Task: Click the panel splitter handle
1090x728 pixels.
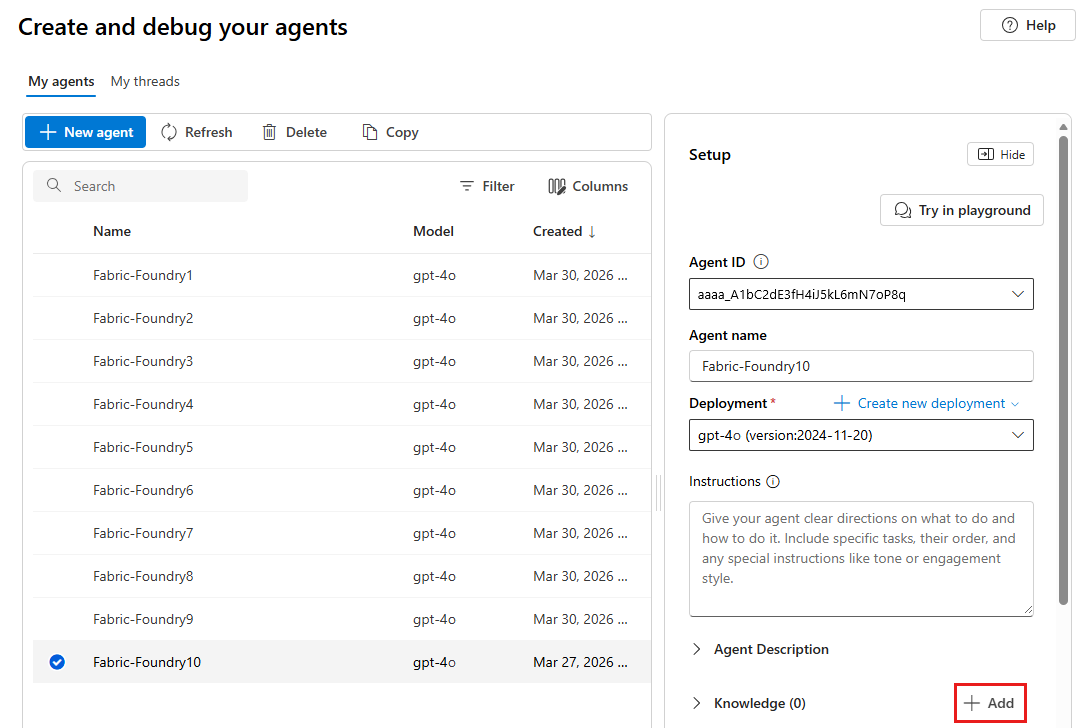Action: coord(658,492)
